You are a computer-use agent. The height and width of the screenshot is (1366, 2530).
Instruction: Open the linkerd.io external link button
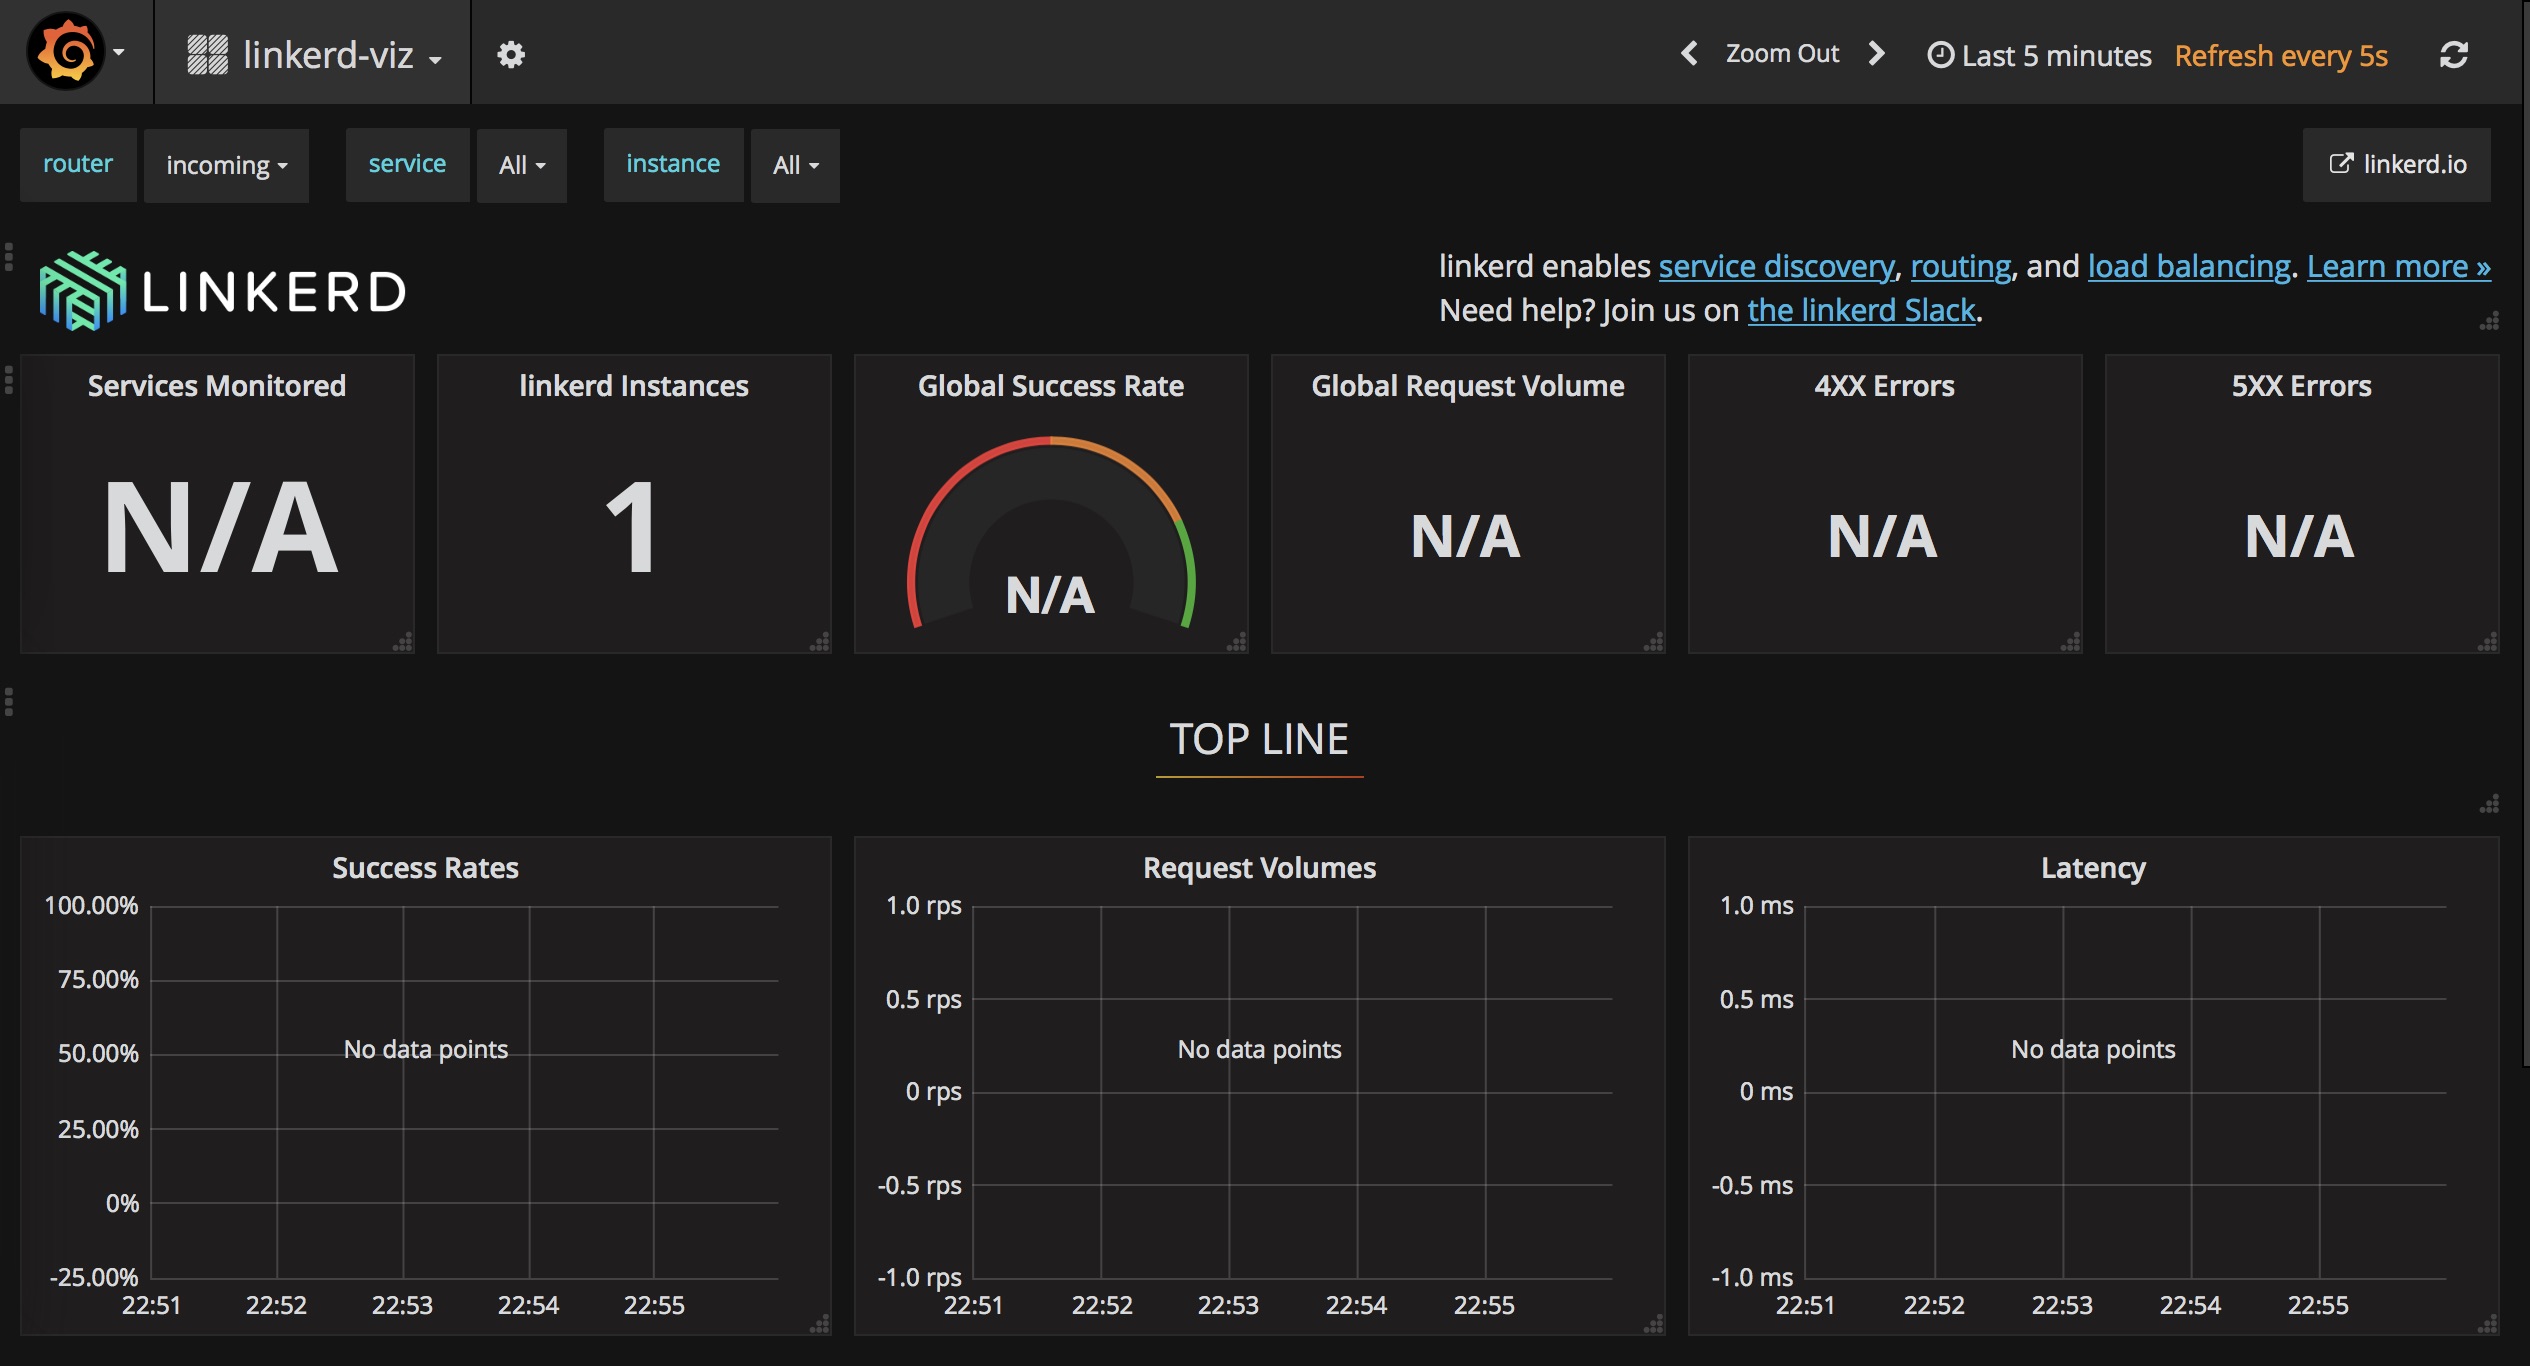[2396, 165]
